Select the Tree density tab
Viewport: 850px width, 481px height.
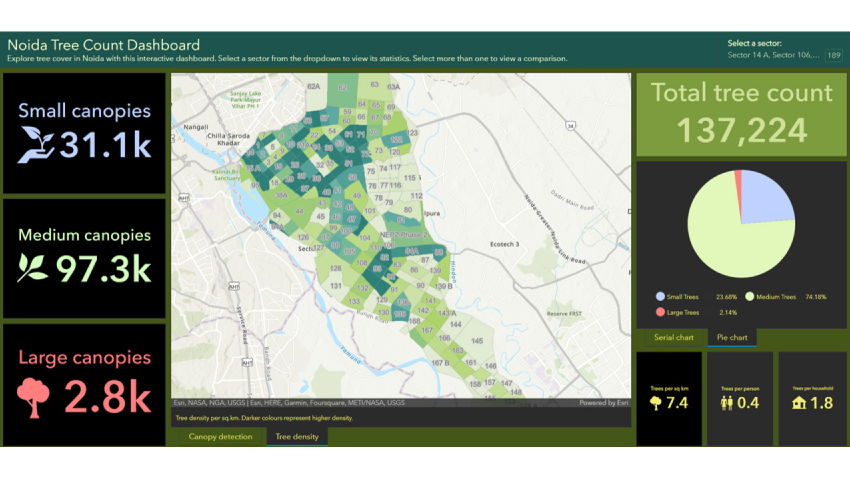click(297, 437)
